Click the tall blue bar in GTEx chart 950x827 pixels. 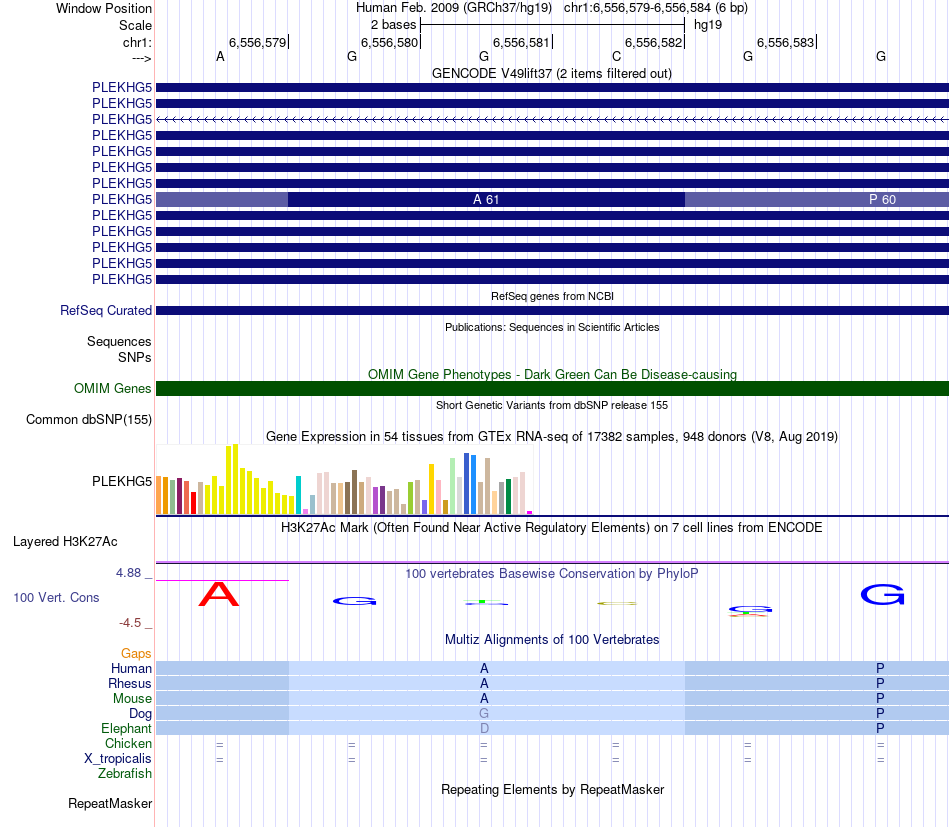[x=467, y=483]
